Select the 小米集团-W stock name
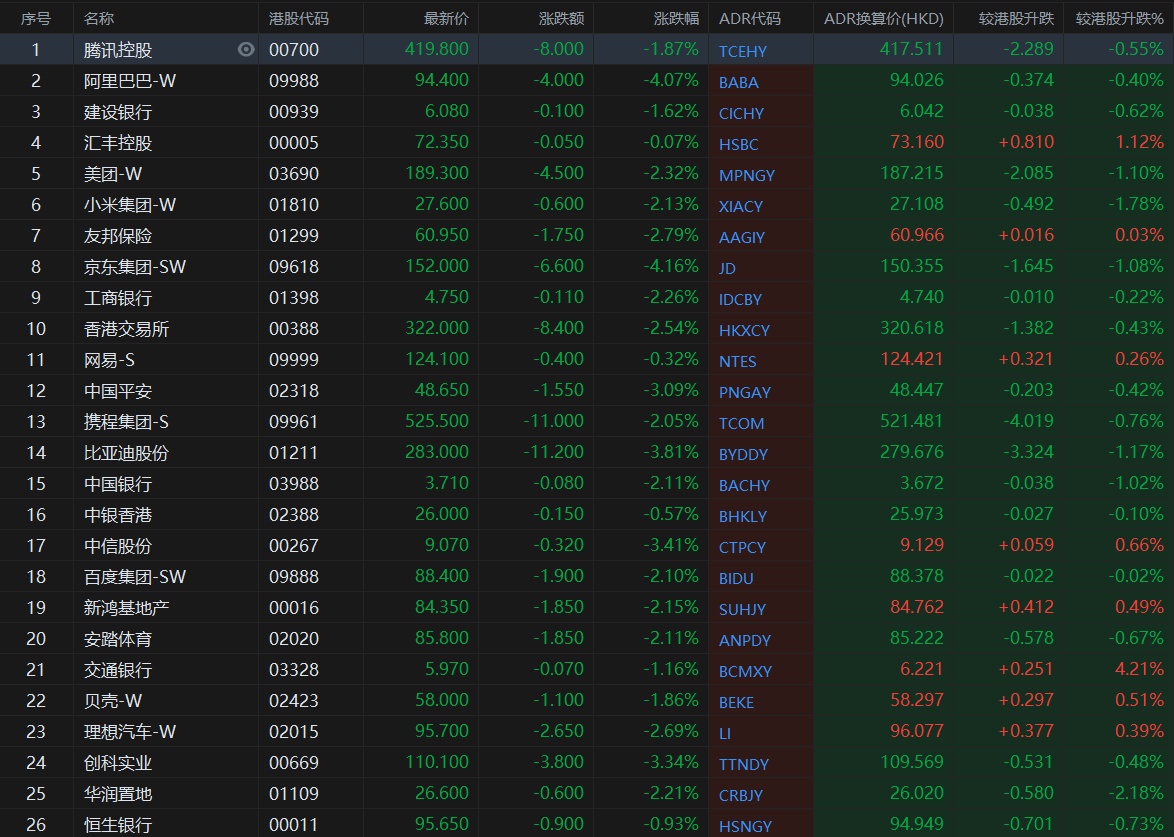This screenshot has width=1174, height=837. click(x=130, y=205)
